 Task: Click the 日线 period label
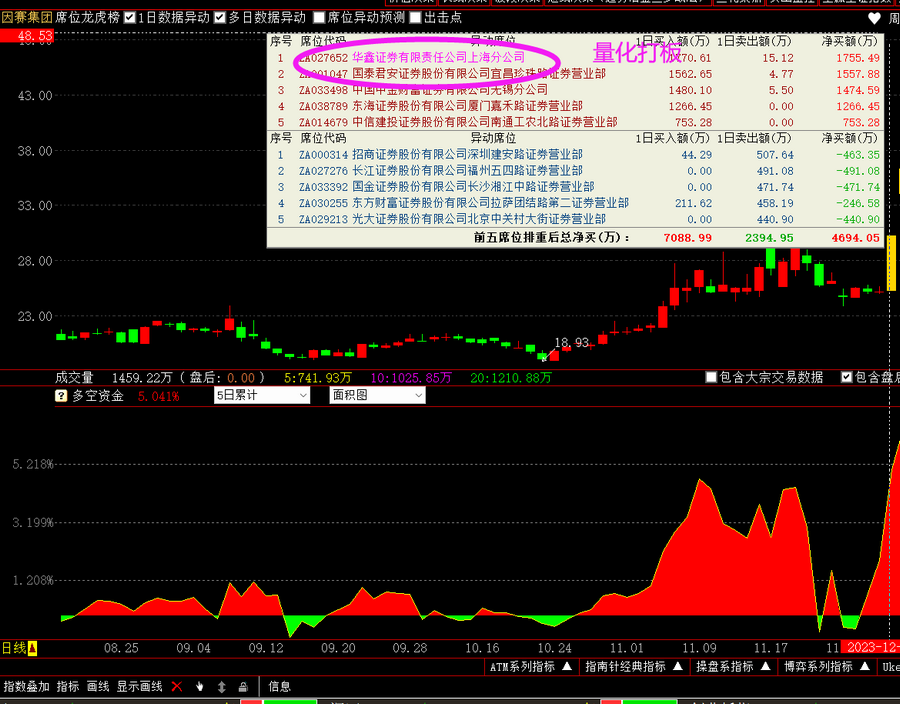[14, 648]
